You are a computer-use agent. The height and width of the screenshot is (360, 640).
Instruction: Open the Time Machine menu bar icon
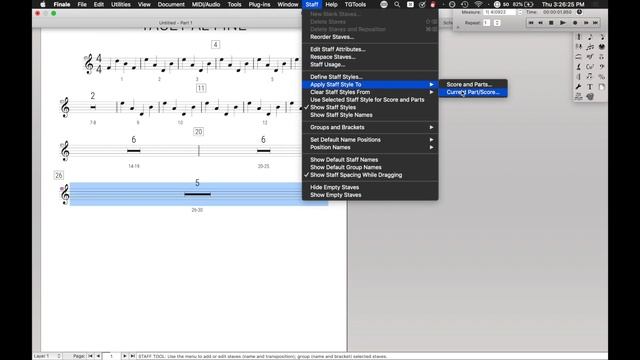pyautogui.click(x=464, y=4)
